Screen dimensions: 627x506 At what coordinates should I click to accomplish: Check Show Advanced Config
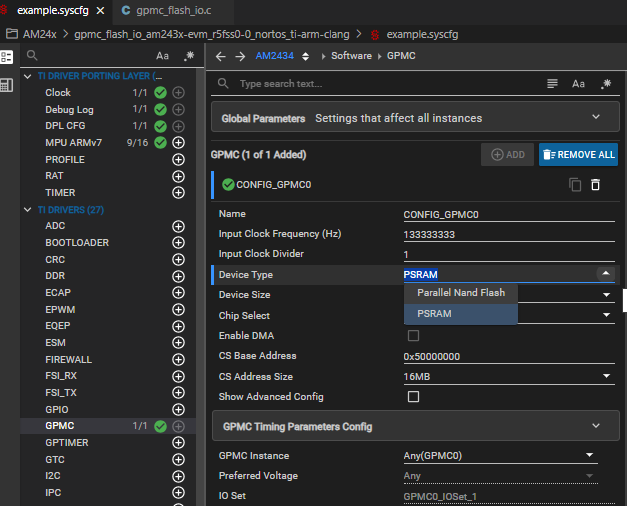coord(413,397)
